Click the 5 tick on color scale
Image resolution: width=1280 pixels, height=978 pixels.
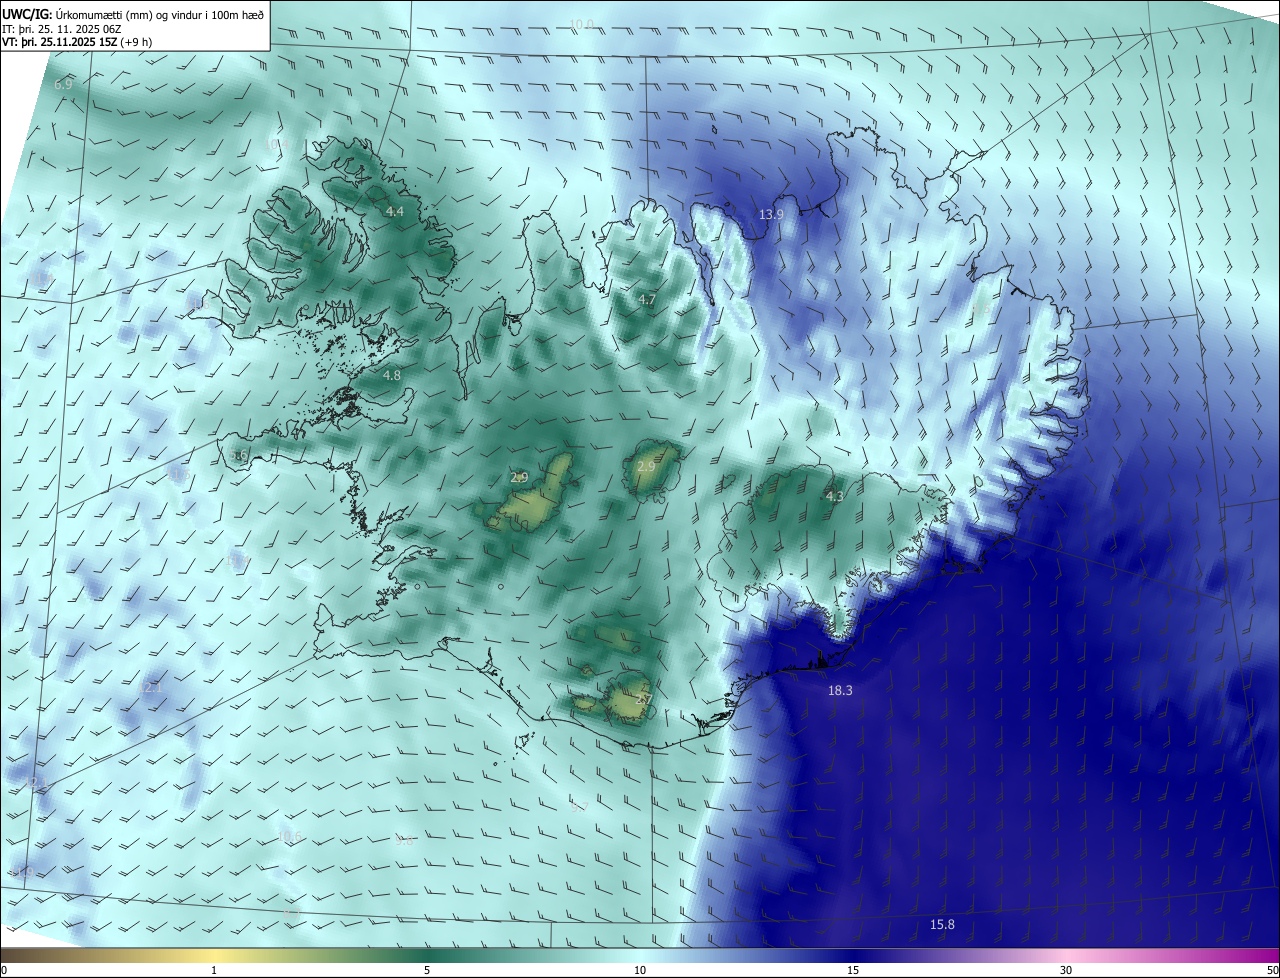[427, 970]
